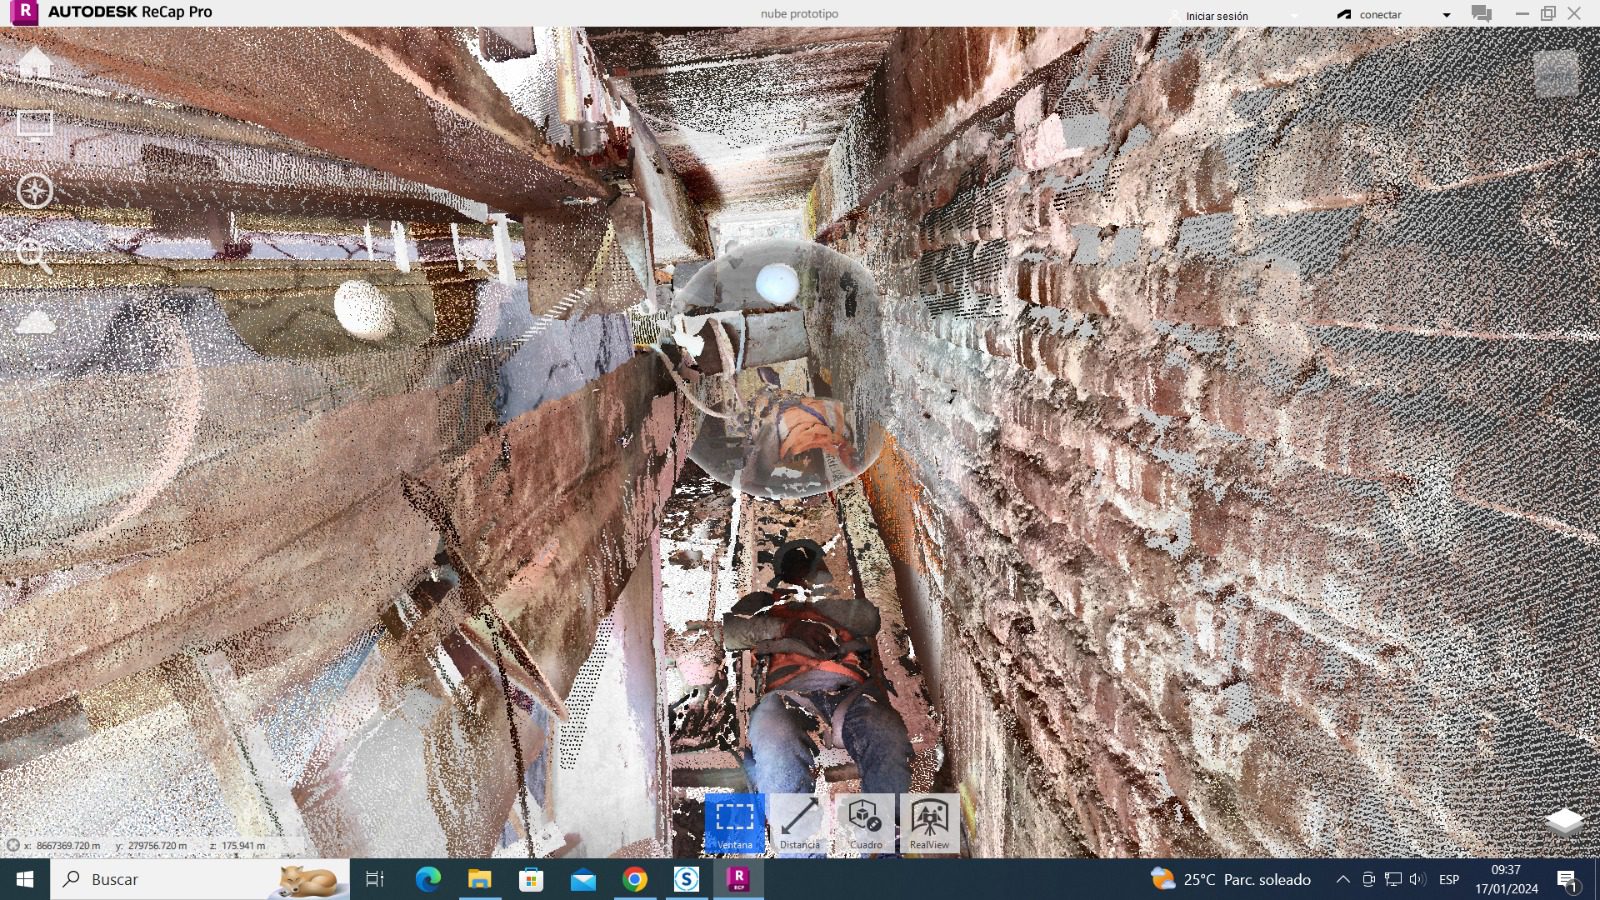This screenshot has height=900, width=1600.
Task: Activate the Ventana window selection tool
Action: pos(735,823)
